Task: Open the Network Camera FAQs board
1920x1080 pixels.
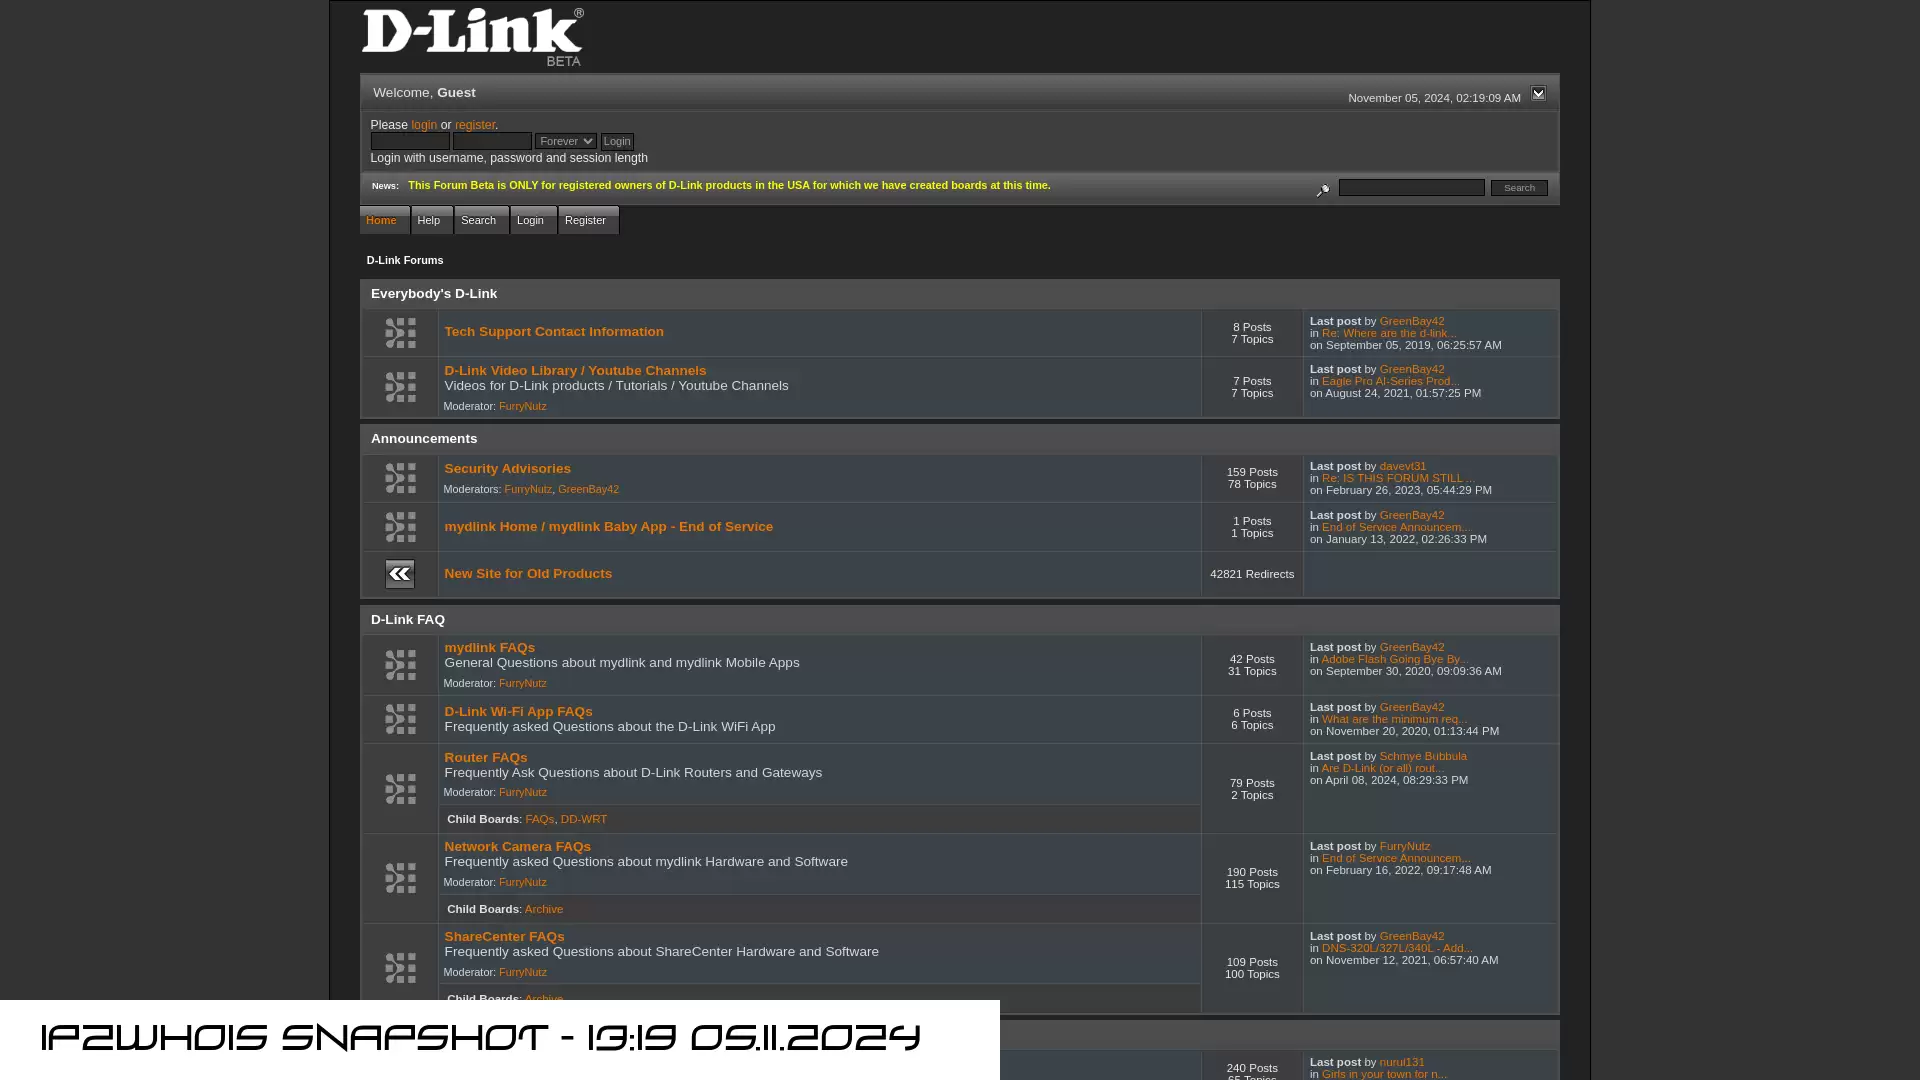Action: click(517, 847)
